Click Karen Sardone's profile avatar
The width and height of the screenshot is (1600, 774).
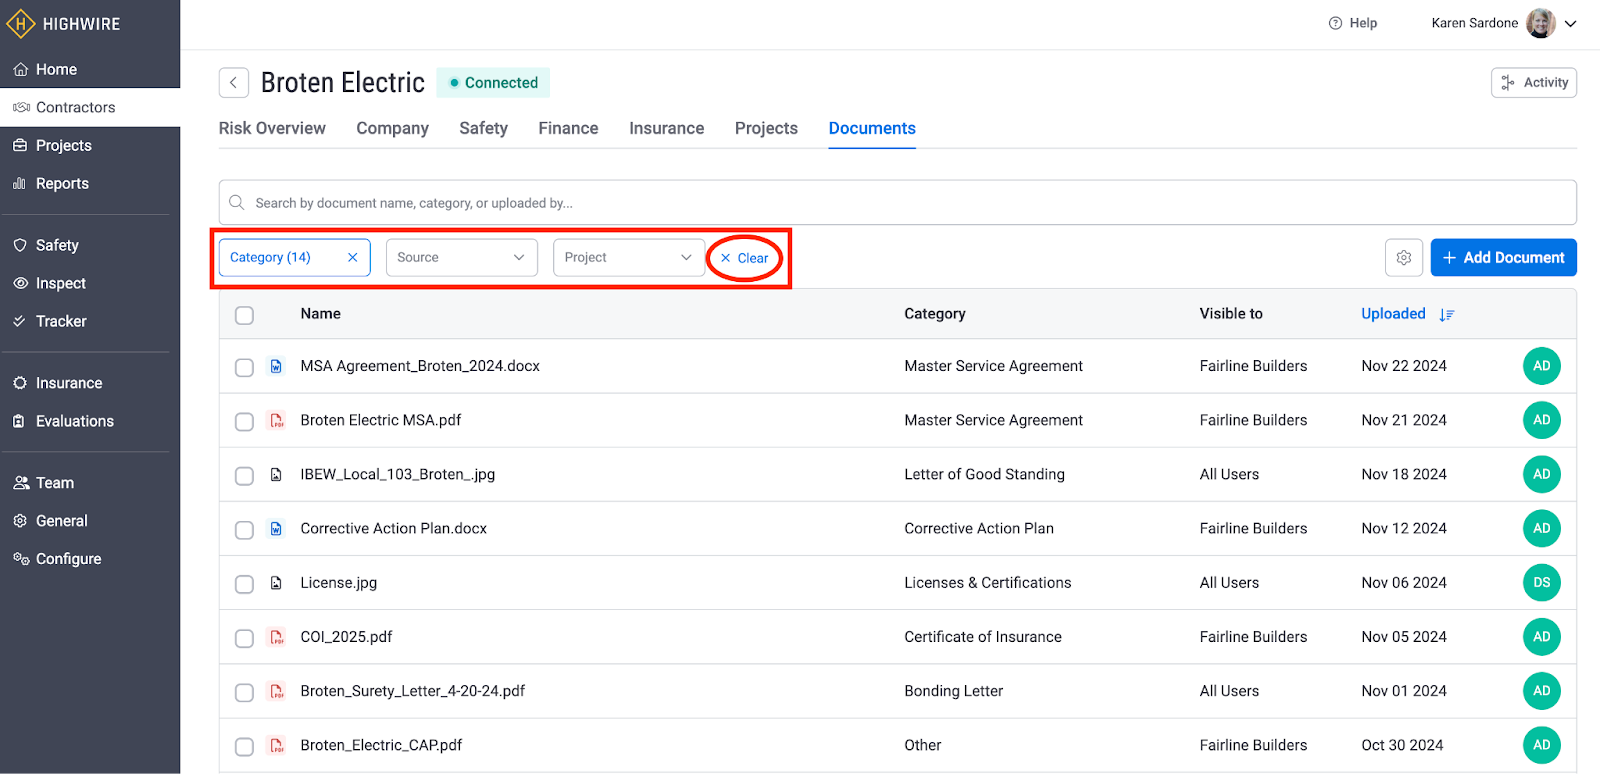click(1541, 23)
